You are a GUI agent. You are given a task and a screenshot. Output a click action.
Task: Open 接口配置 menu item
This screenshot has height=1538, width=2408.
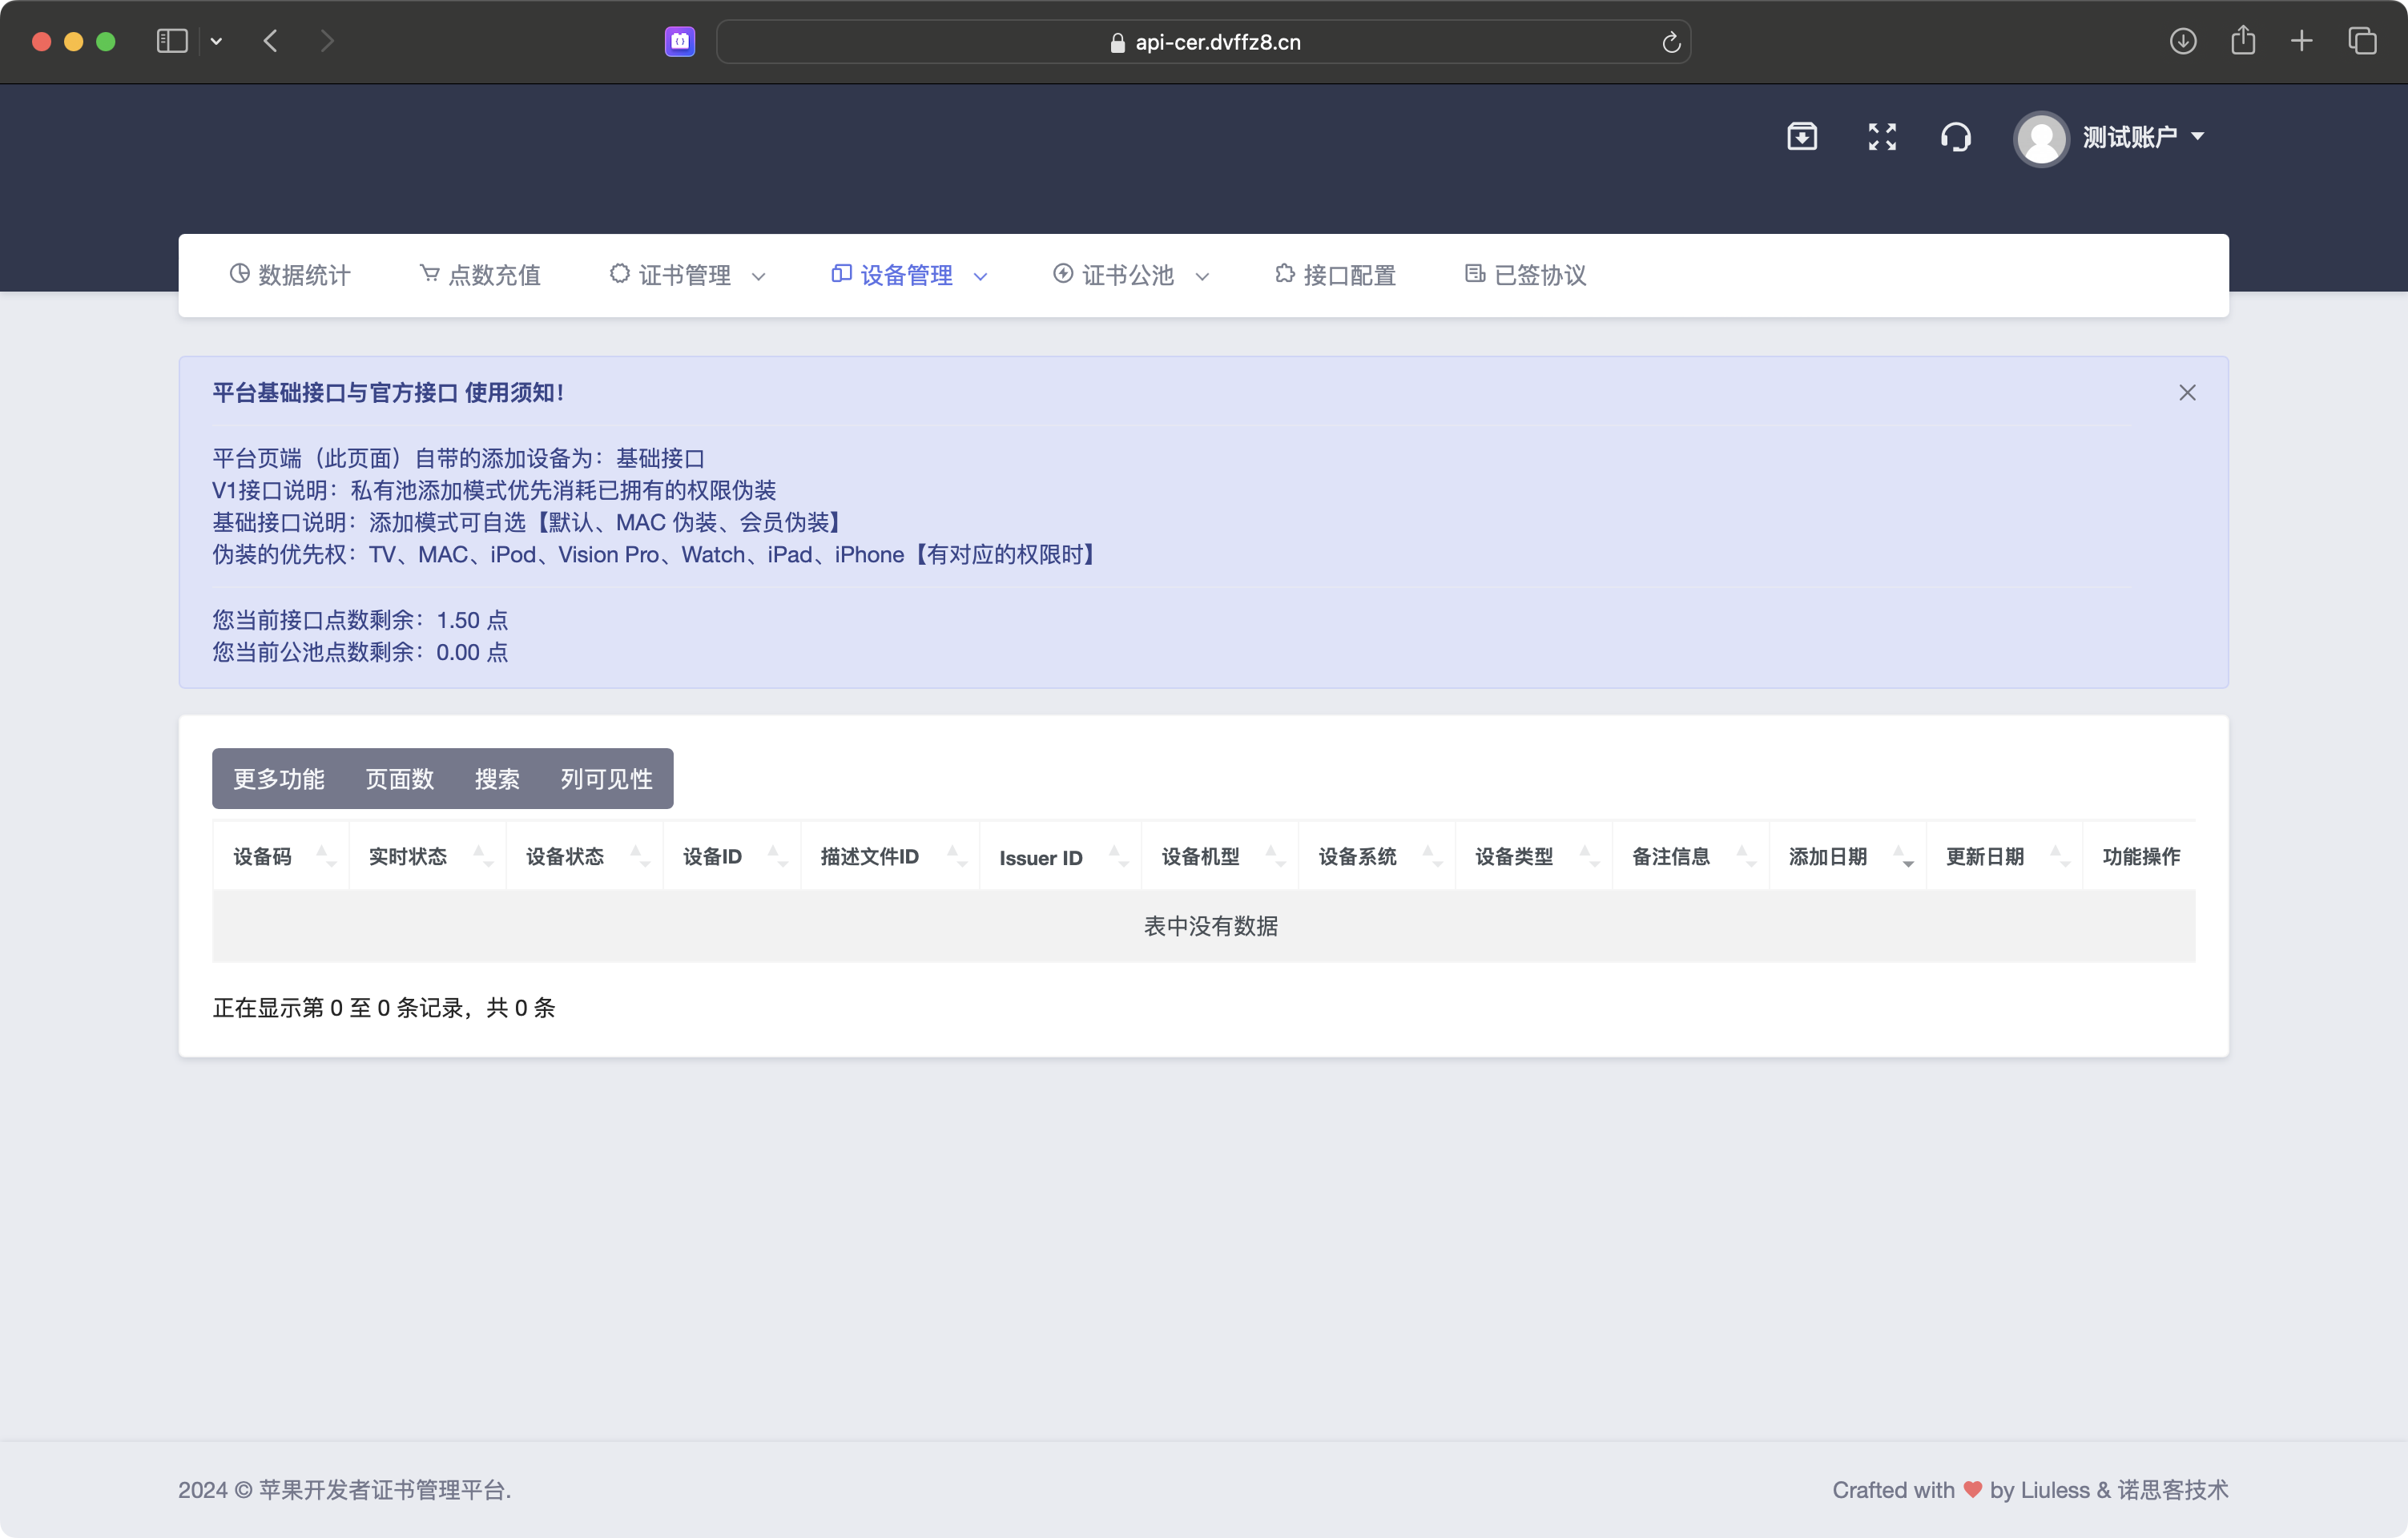[1335, 275]
